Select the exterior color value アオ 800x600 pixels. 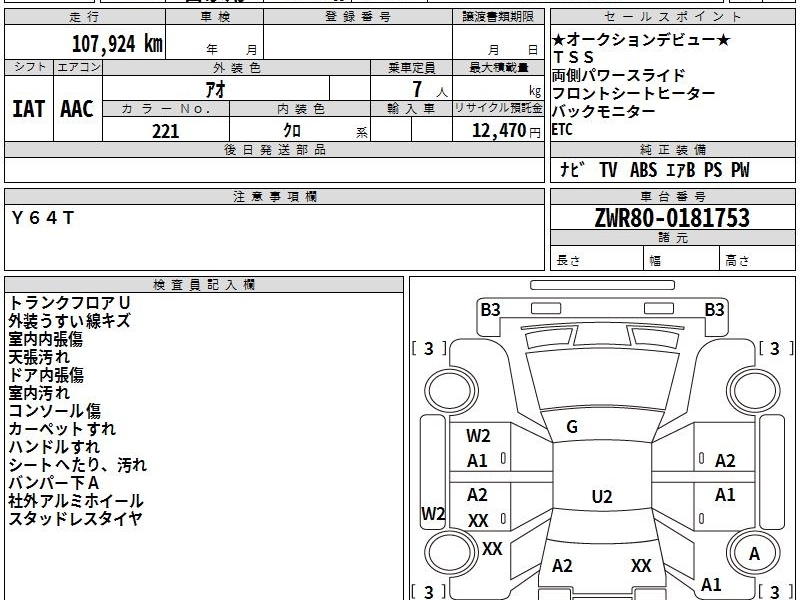216,89
